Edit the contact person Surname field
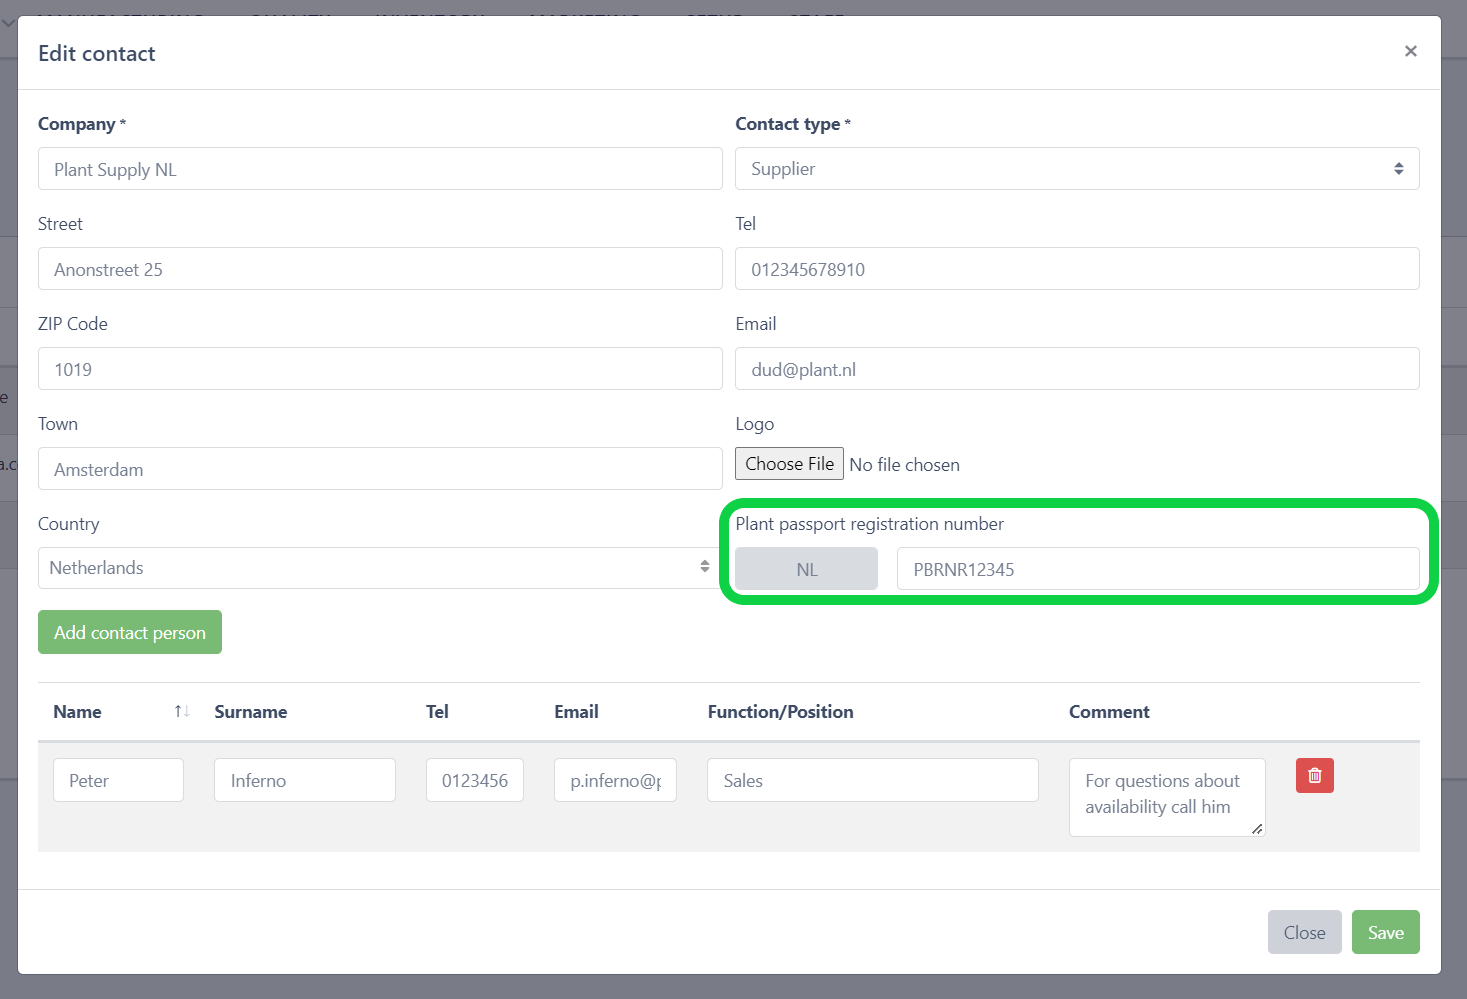 coord(304,780)
